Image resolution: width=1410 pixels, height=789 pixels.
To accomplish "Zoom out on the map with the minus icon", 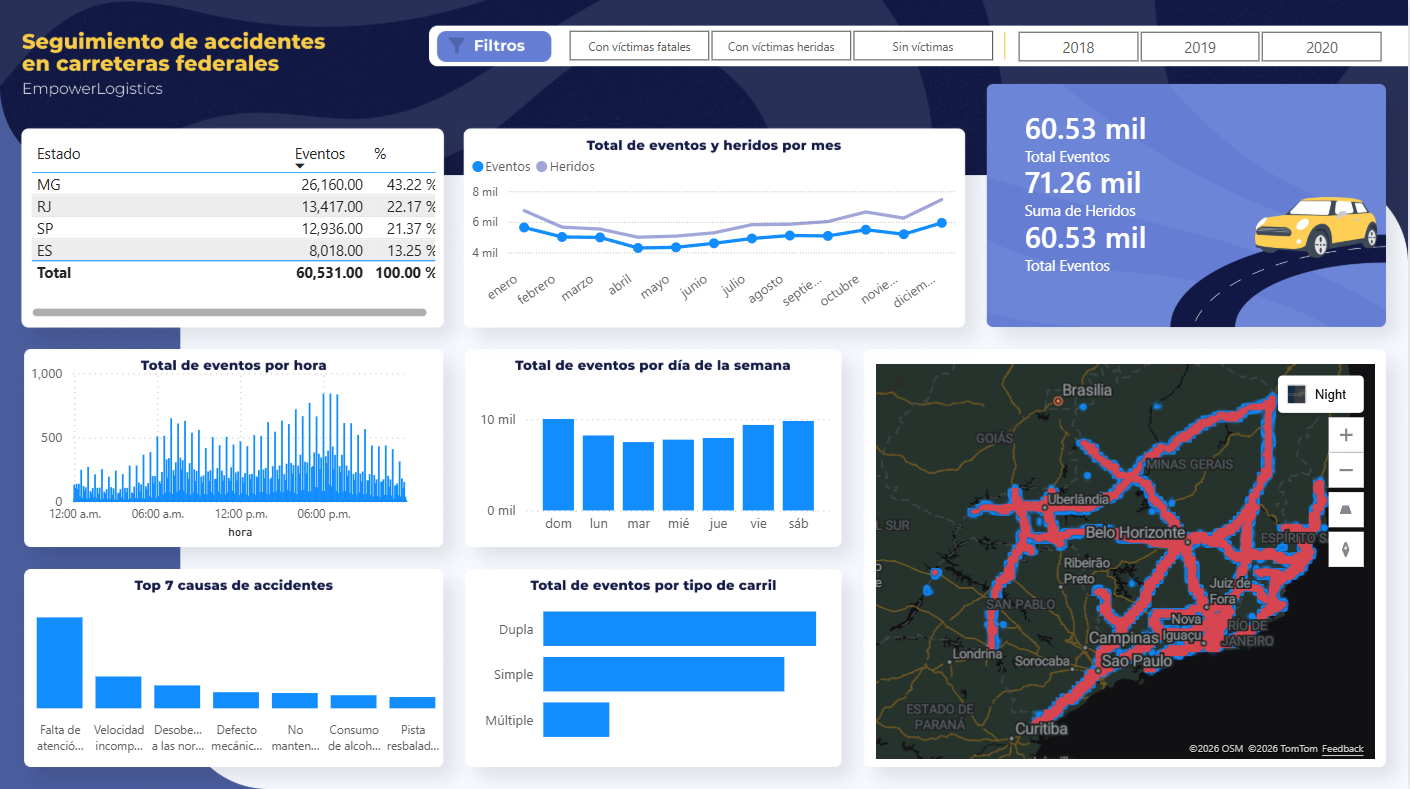I will click(x=1345, y=470).
